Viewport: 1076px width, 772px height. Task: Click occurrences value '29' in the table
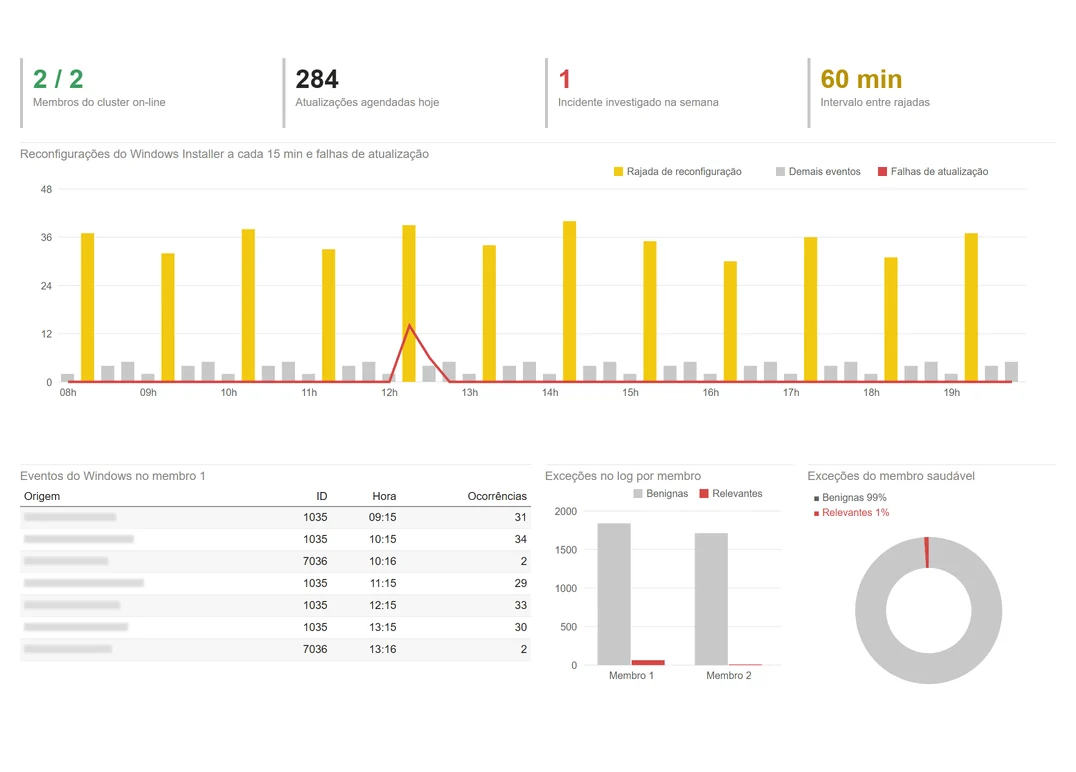point(521,583)
